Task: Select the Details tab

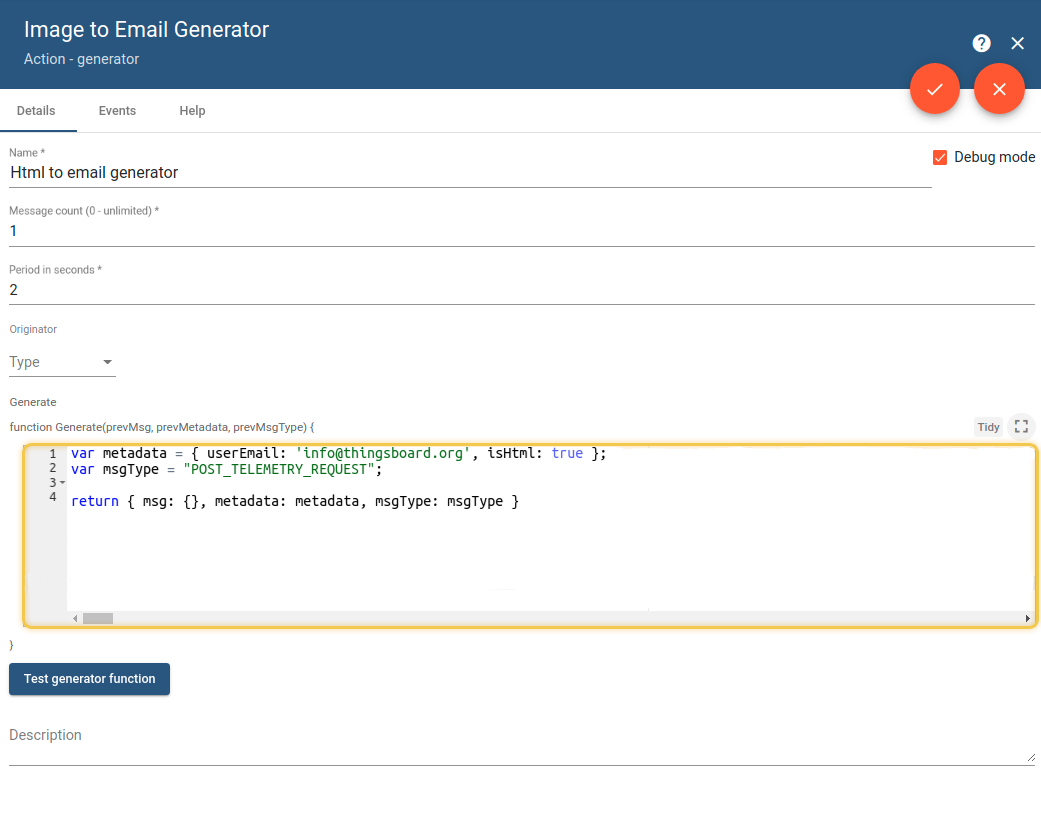Action: [x=36, y=111]
